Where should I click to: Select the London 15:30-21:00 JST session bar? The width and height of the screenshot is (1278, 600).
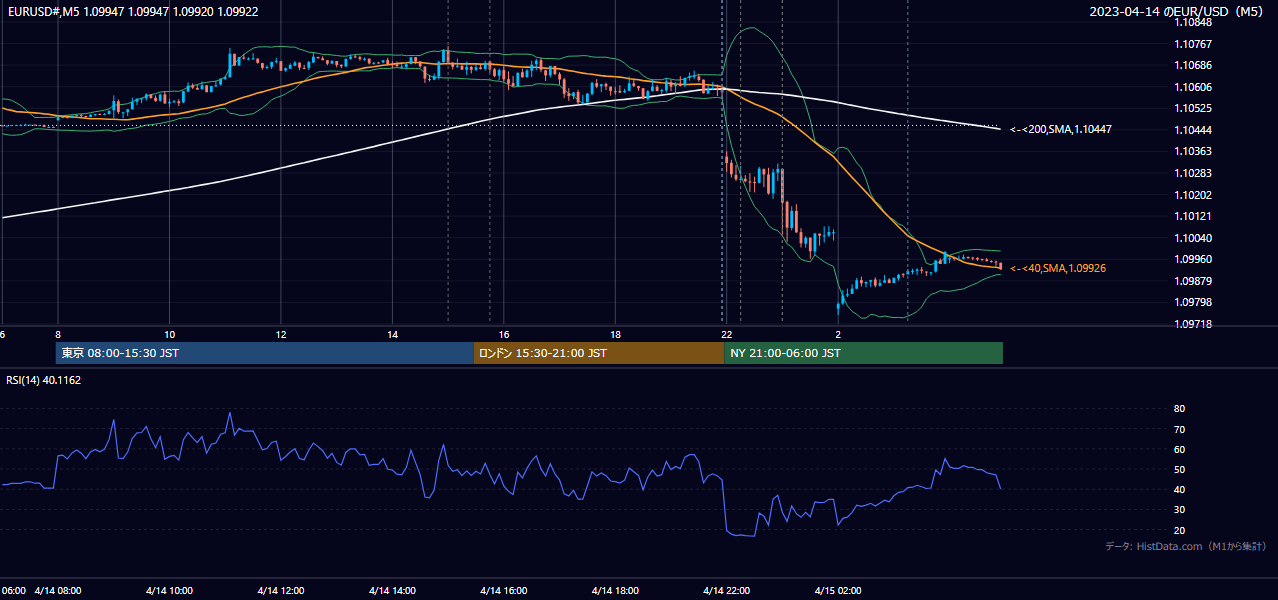(x=598, y=353)
